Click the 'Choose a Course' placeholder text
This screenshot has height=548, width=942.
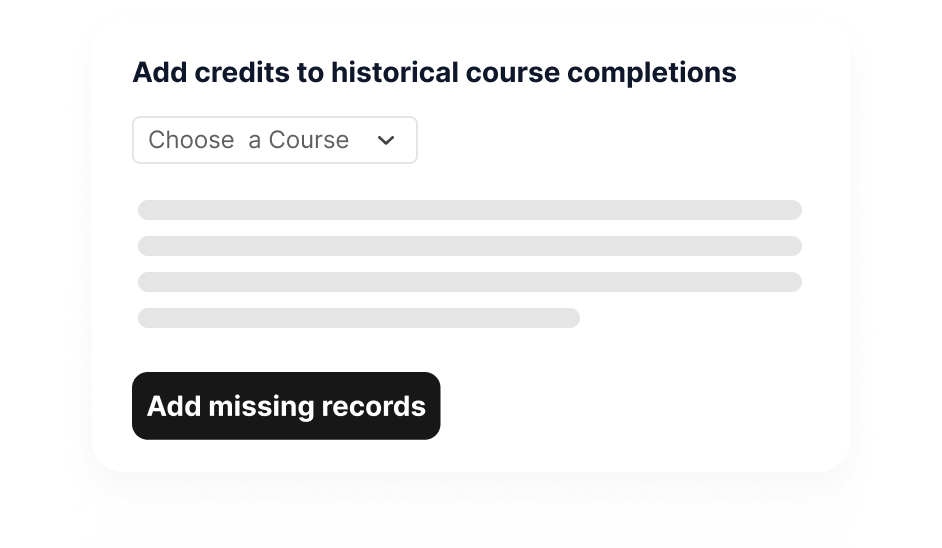pyautogui.click(x=248, y=140)
